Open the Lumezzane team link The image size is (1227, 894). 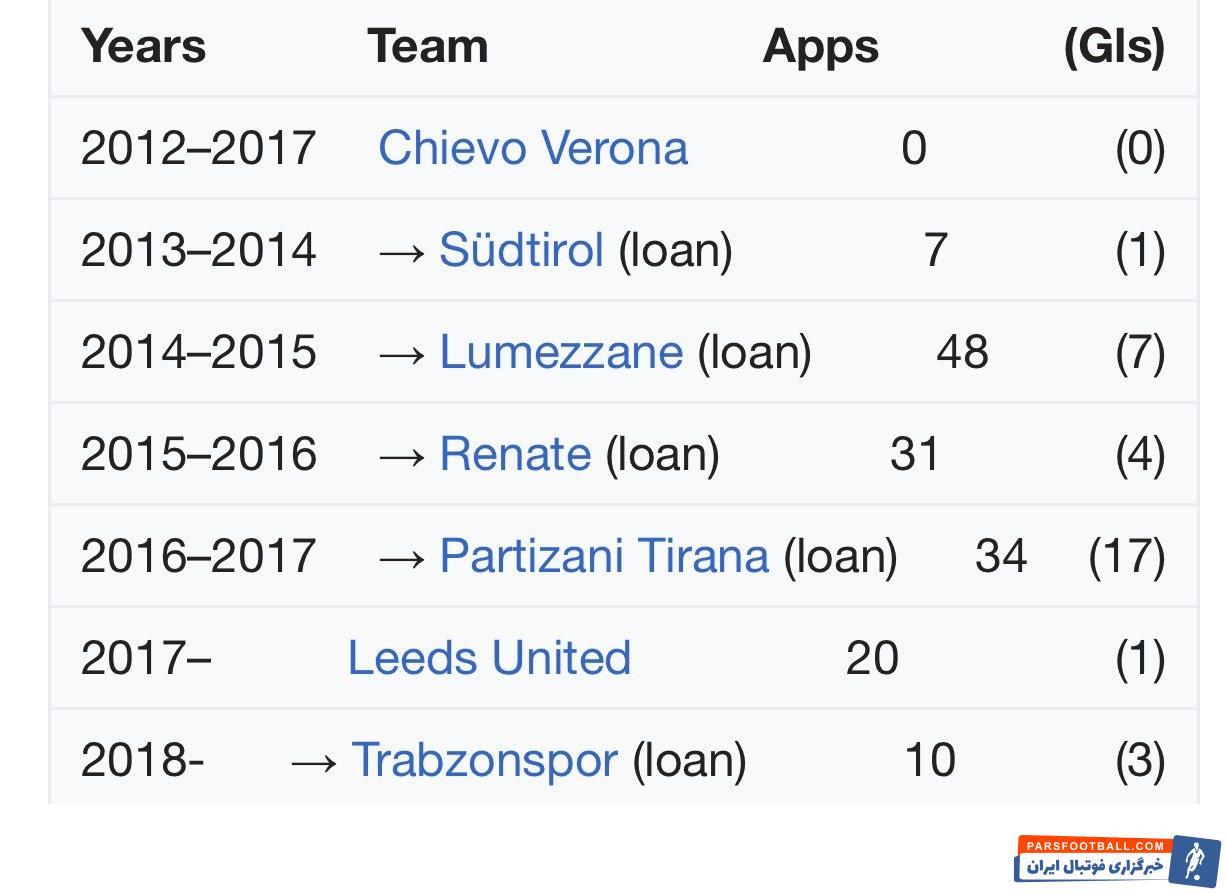coord(561,352)
